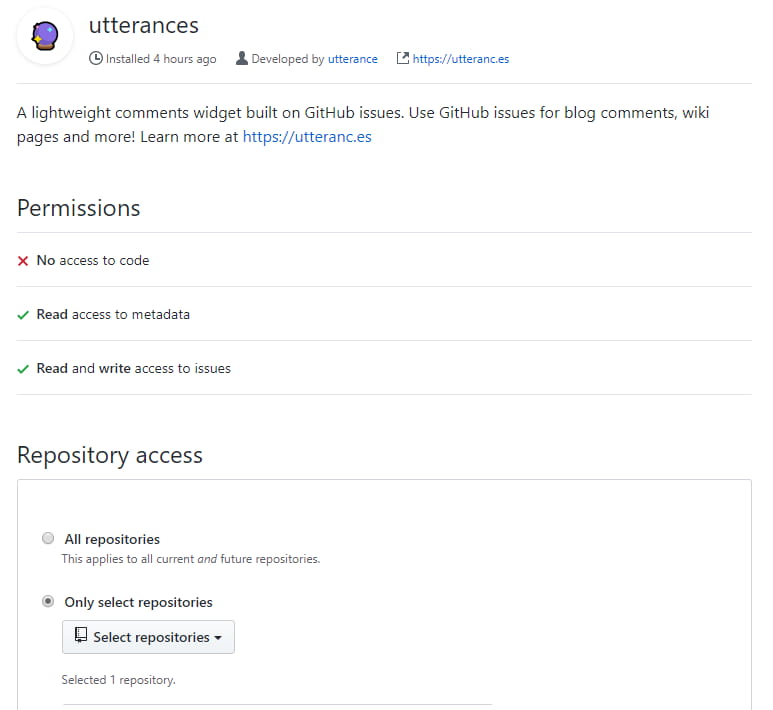This screenshot has height=710, width=773.
Task: Select the Only select repositories radio button
Action: coord(48,601)
